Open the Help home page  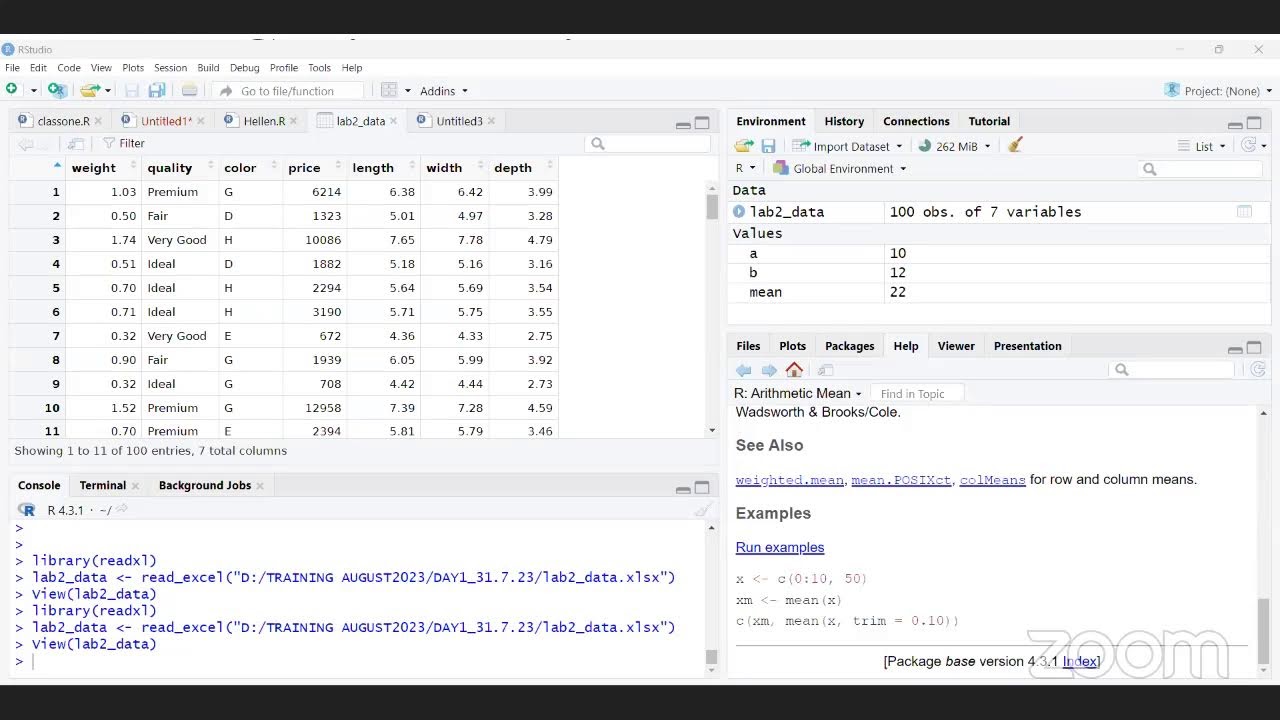(x=794, y=370)
